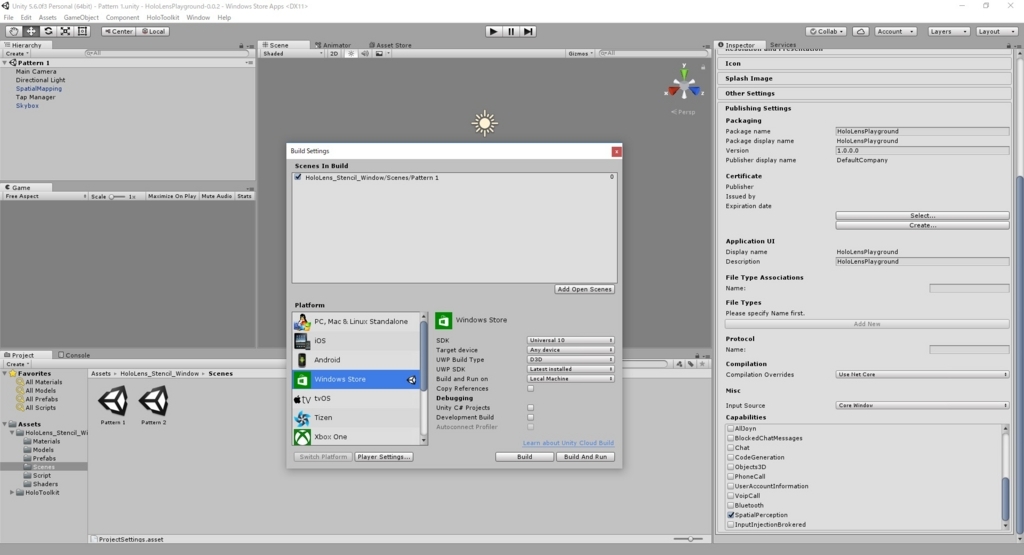Open UWP SDK Latest installed dropdown
Image resolution: width=1024 pixels, height=555 pixels.
pyautogui.click(x=570, y=369)
